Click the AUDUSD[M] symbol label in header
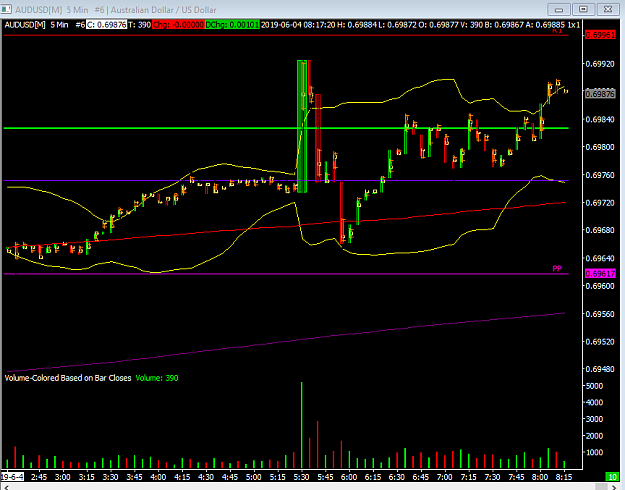Image resolution: width=625 pixels, height=490 pixels. (25, 25)
